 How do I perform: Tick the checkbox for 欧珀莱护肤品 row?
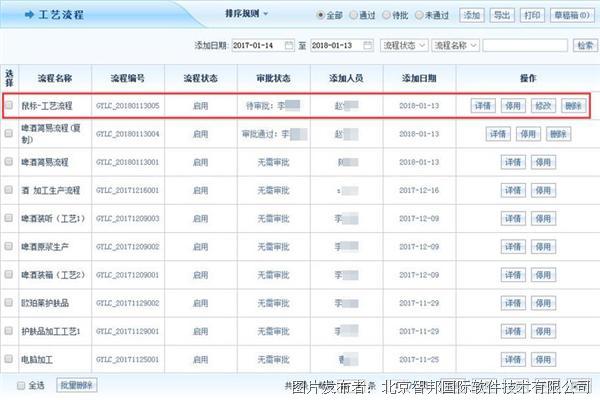point(9,302)
